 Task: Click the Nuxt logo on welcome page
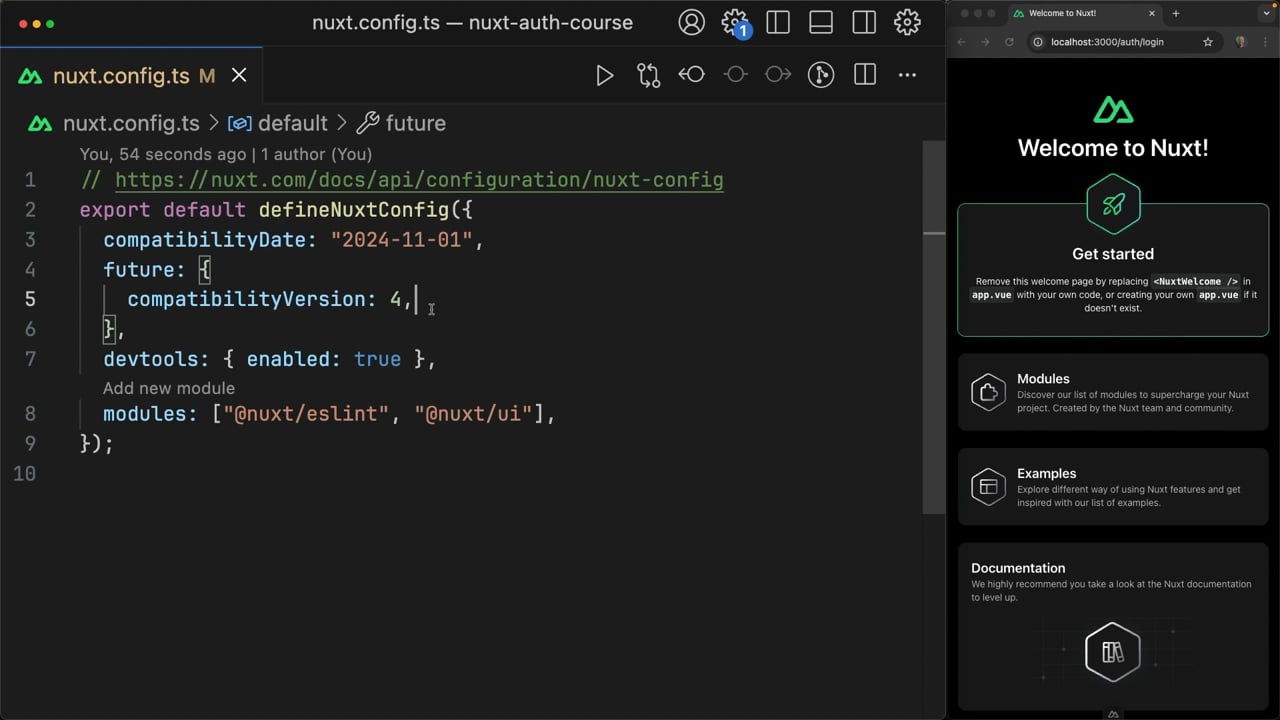1113,110
